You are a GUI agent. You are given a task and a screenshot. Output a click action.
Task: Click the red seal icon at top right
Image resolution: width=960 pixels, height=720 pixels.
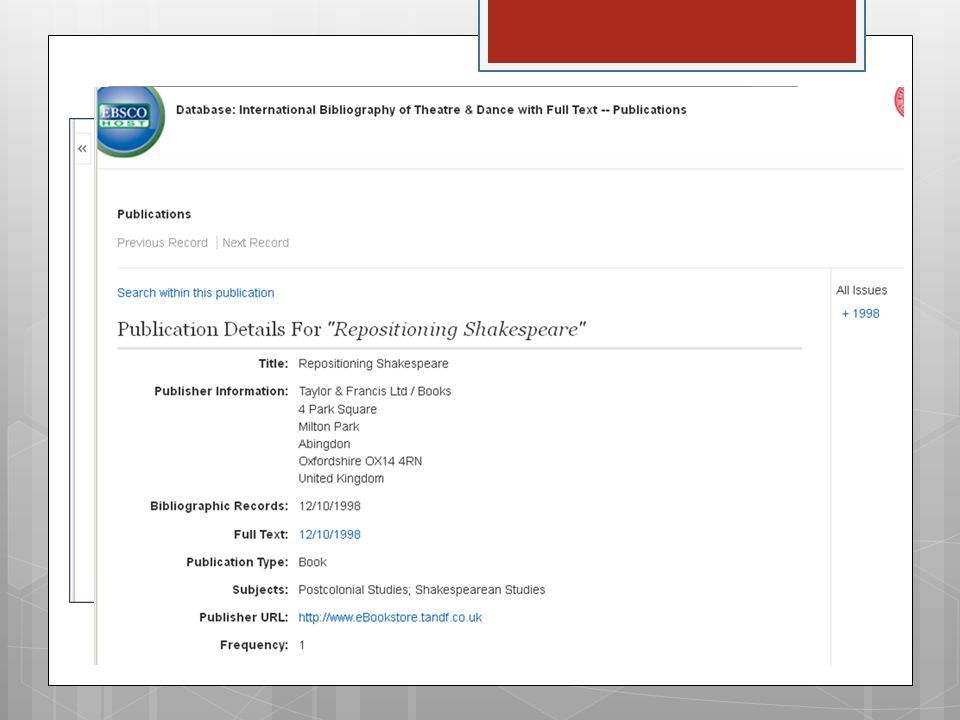pyautogui.click(x=899, y=102)
